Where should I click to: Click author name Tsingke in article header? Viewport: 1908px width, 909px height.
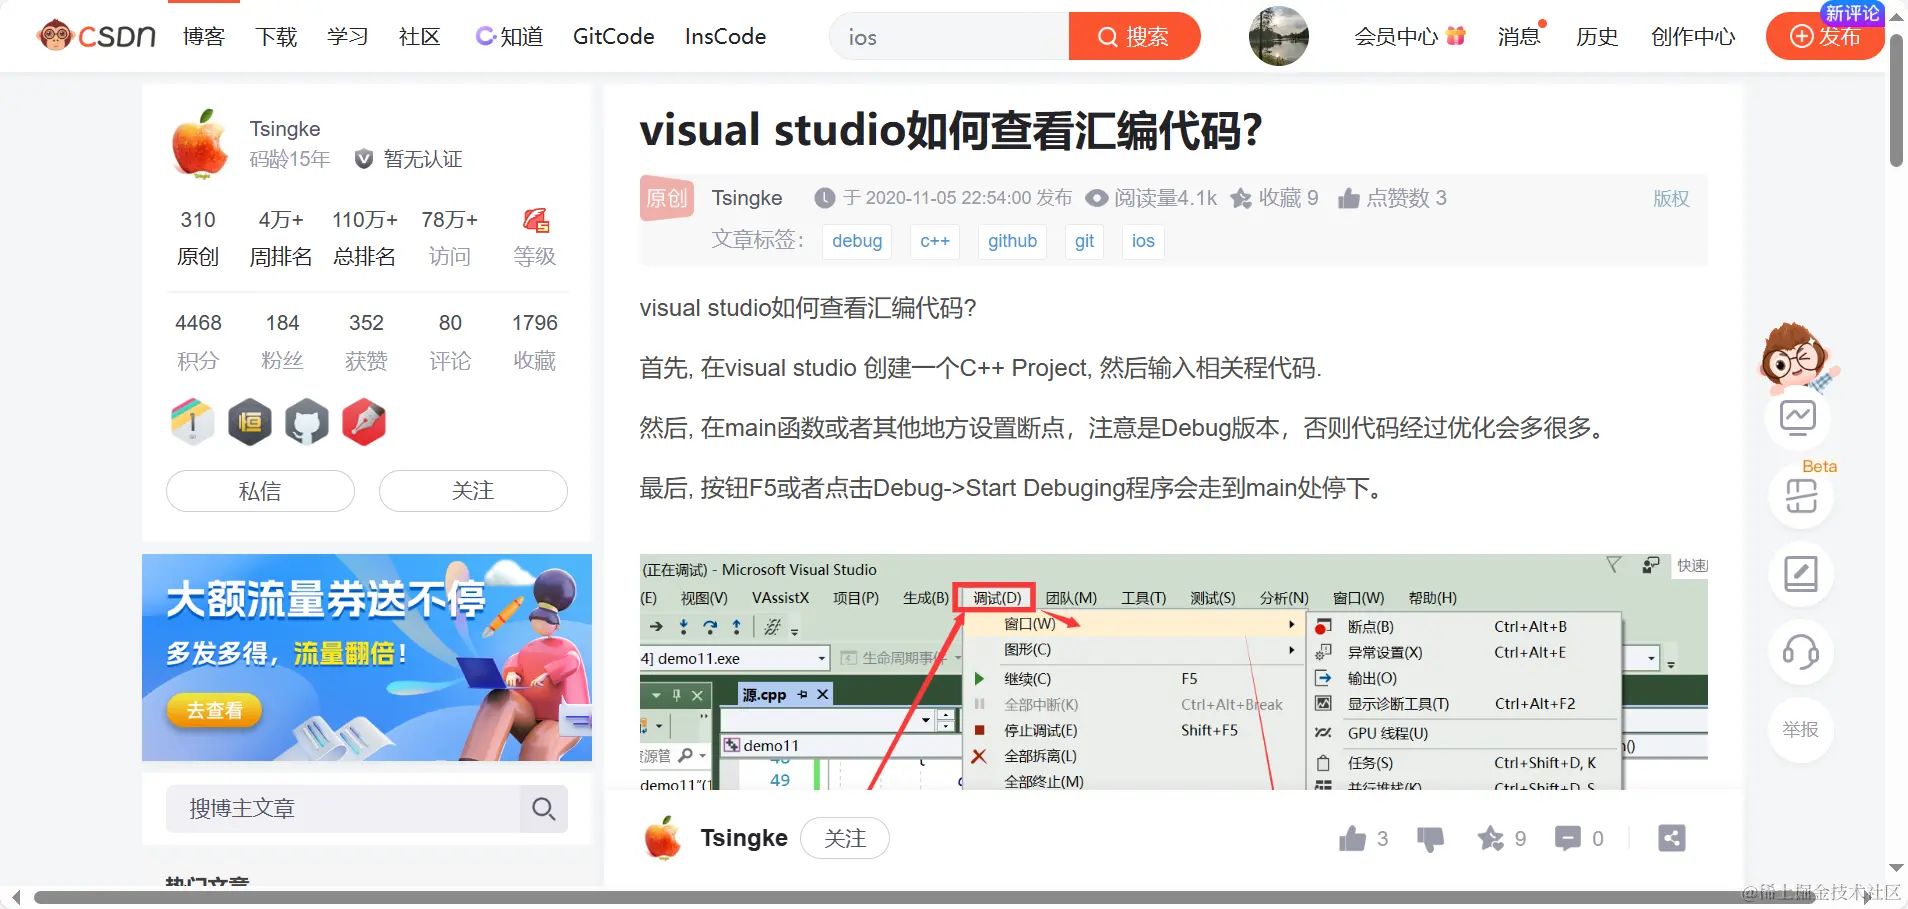[747, 198]
